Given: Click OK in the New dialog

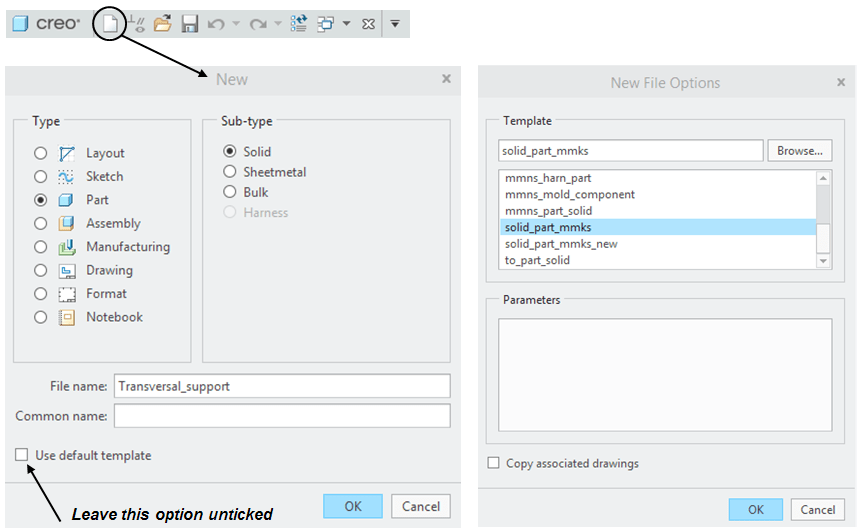Looking at the screenshot, I should pos(352,506).
